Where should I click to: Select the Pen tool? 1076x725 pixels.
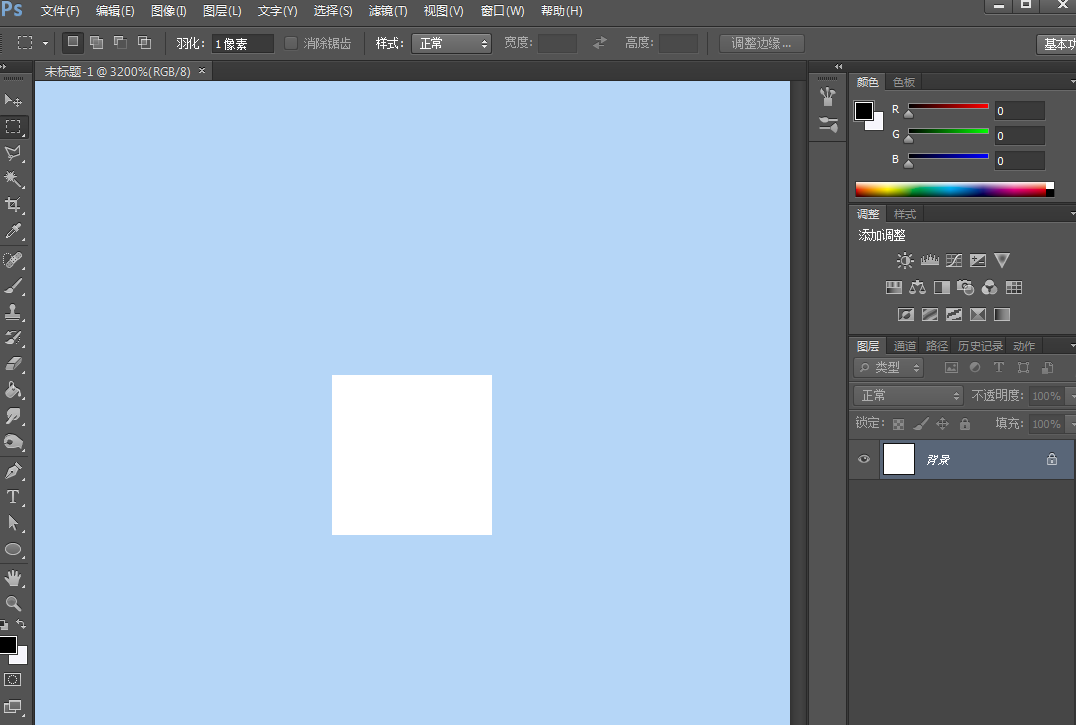[x=13, y=471]
